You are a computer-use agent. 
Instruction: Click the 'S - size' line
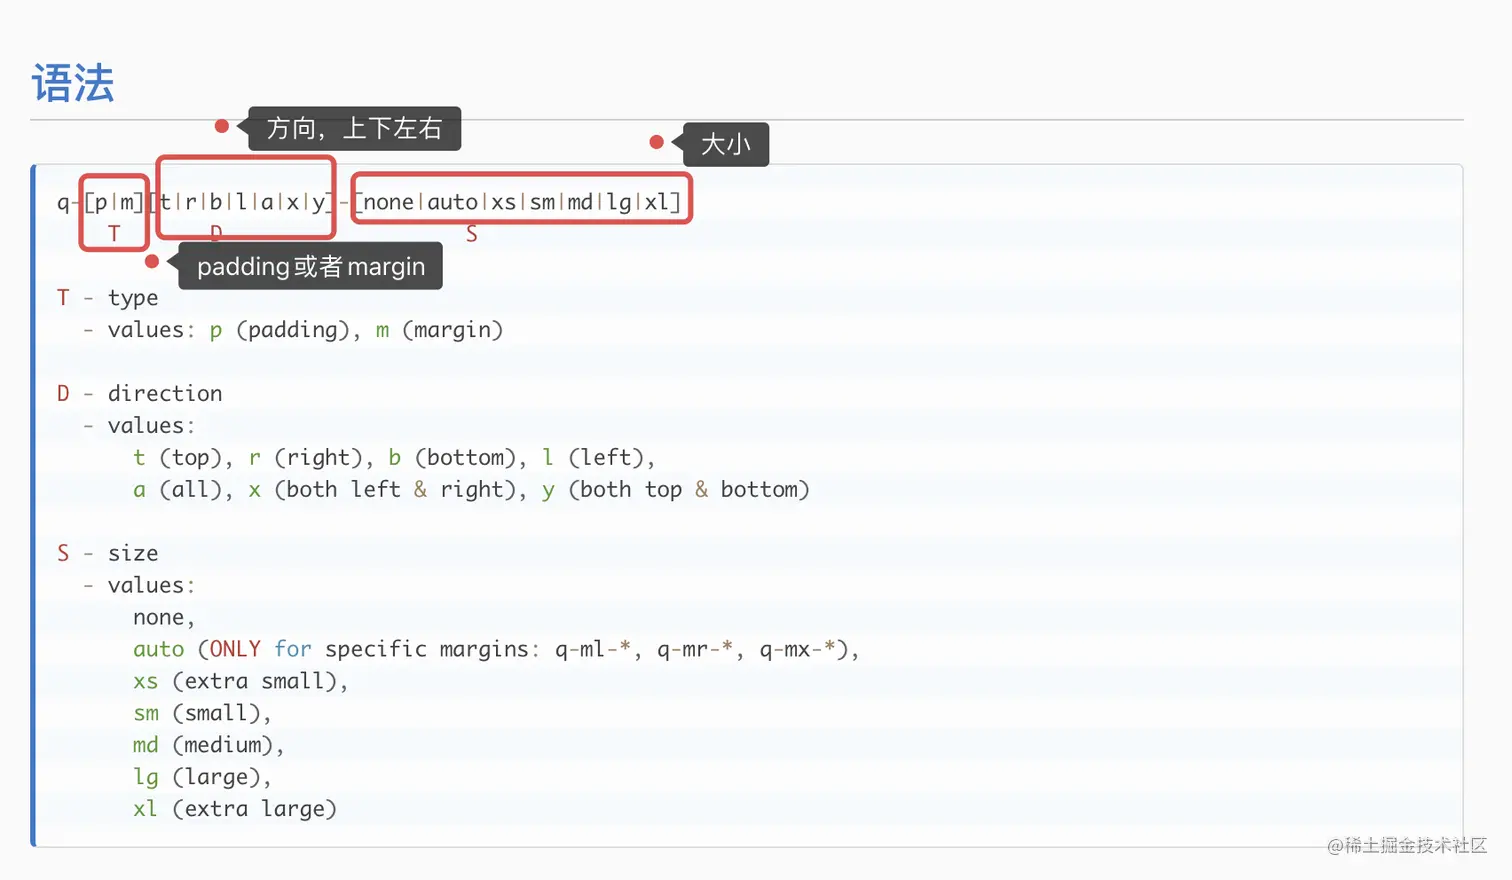108,554
